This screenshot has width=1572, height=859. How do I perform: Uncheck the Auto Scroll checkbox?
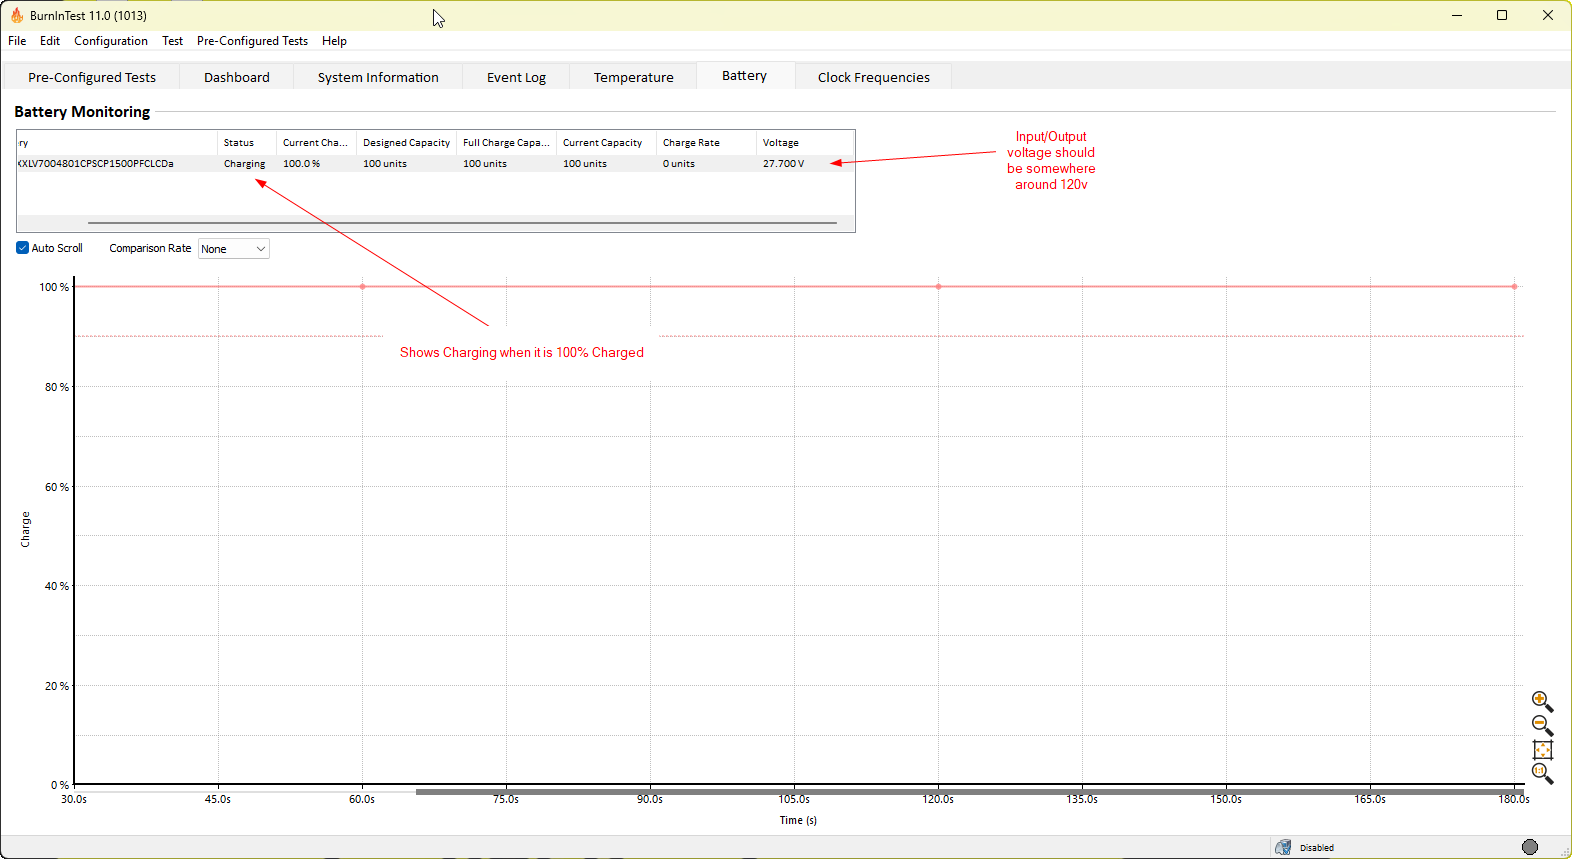pos(22,248)
